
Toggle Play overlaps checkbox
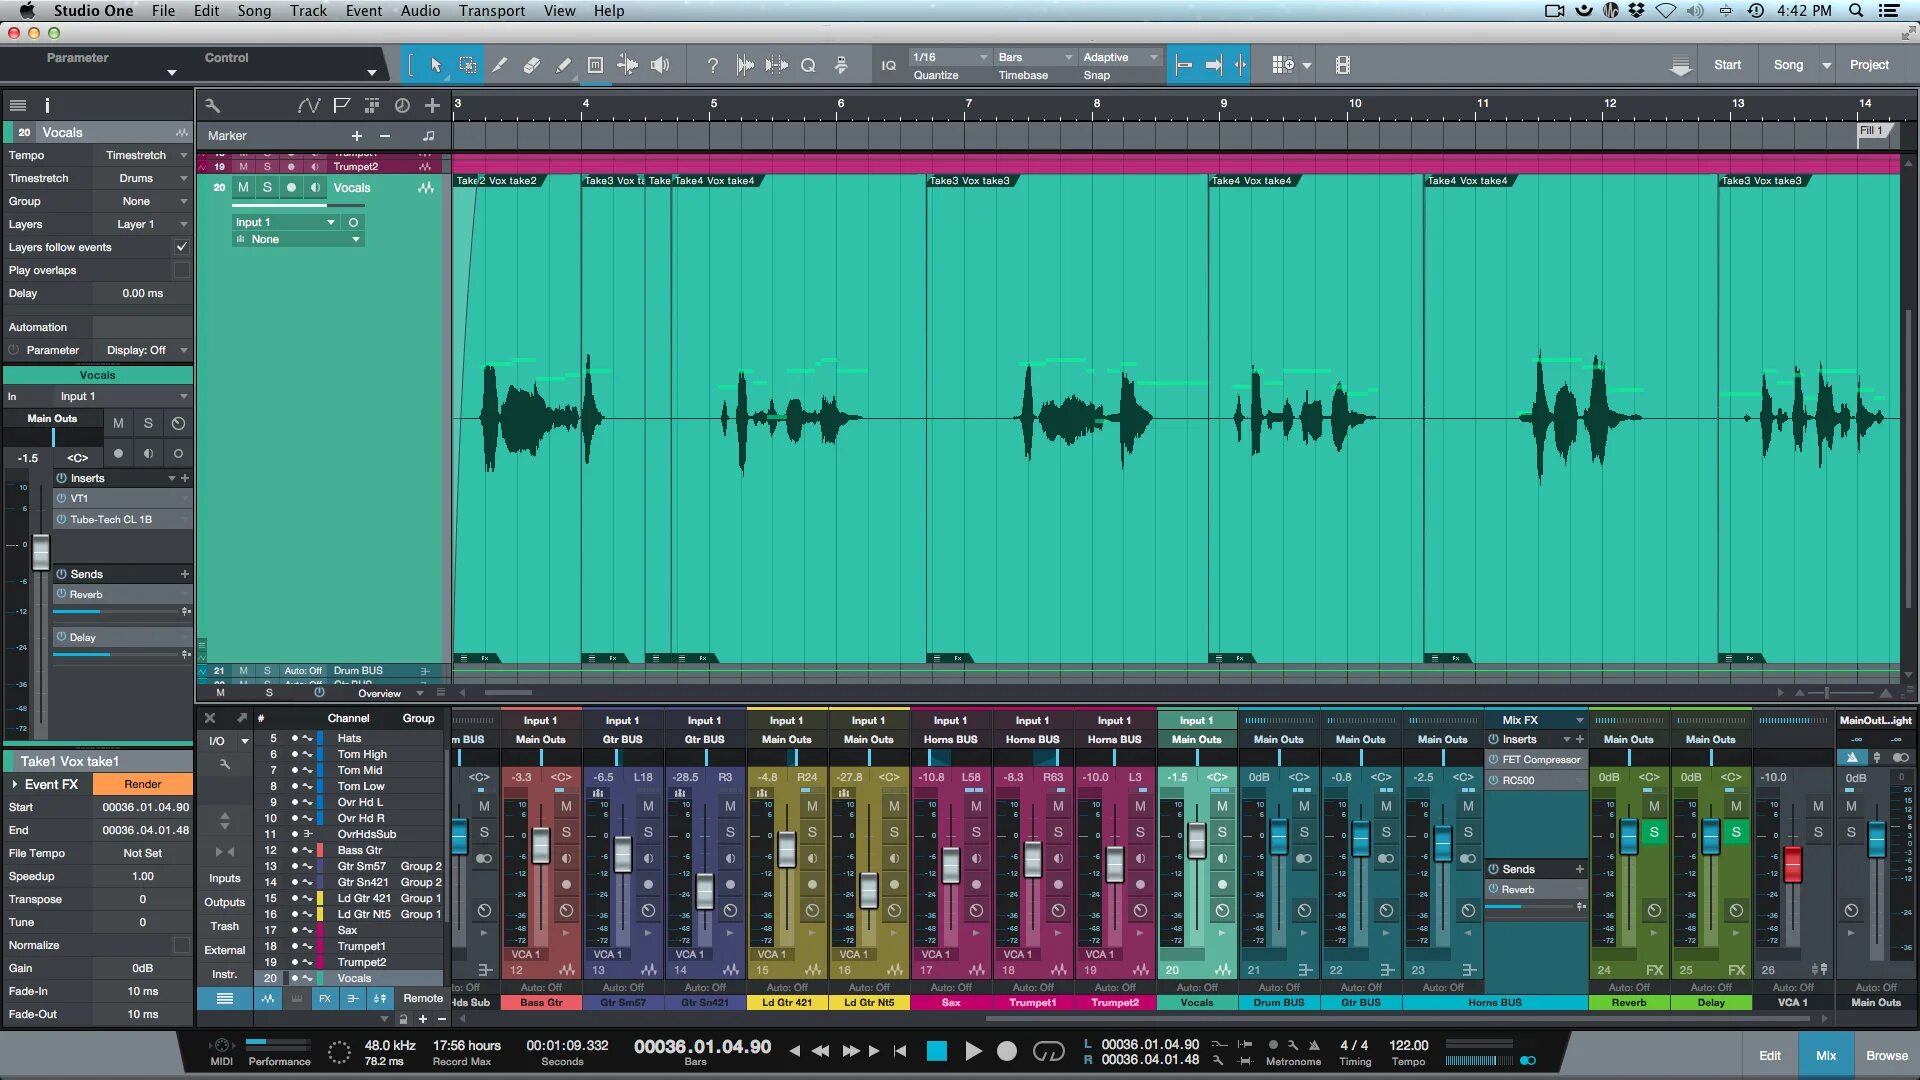(181, 270)
